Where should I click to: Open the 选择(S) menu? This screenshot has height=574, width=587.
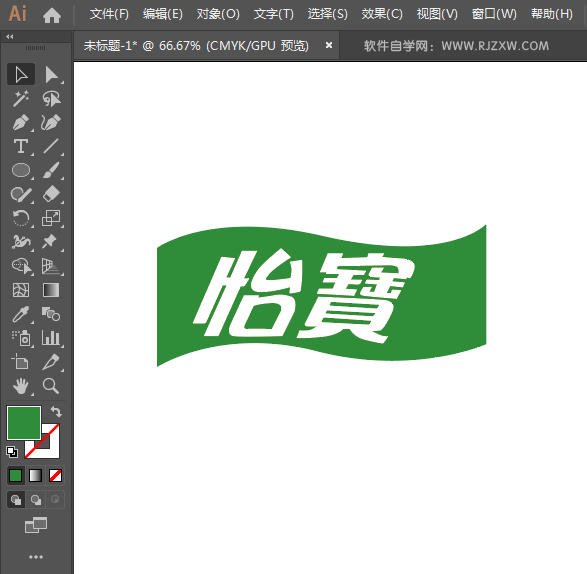(x=328, y=14)
